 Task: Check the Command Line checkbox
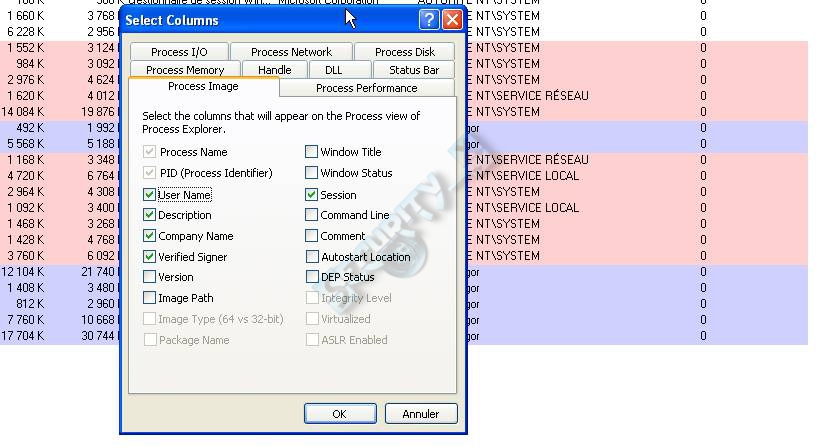pyautogui.click(x=311, y=215)
